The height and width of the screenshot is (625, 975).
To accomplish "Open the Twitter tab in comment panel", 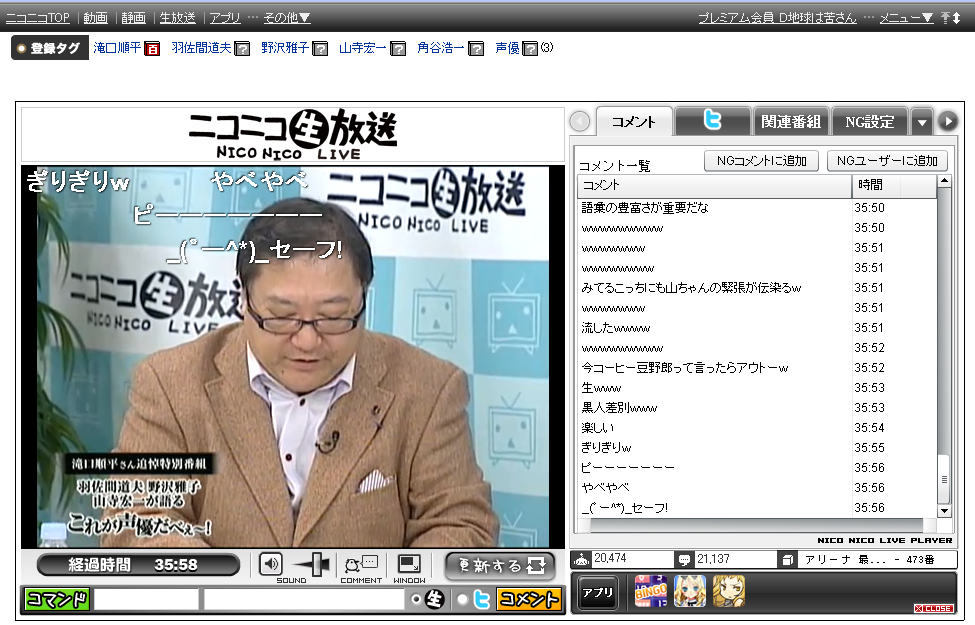I will point(712,121).
